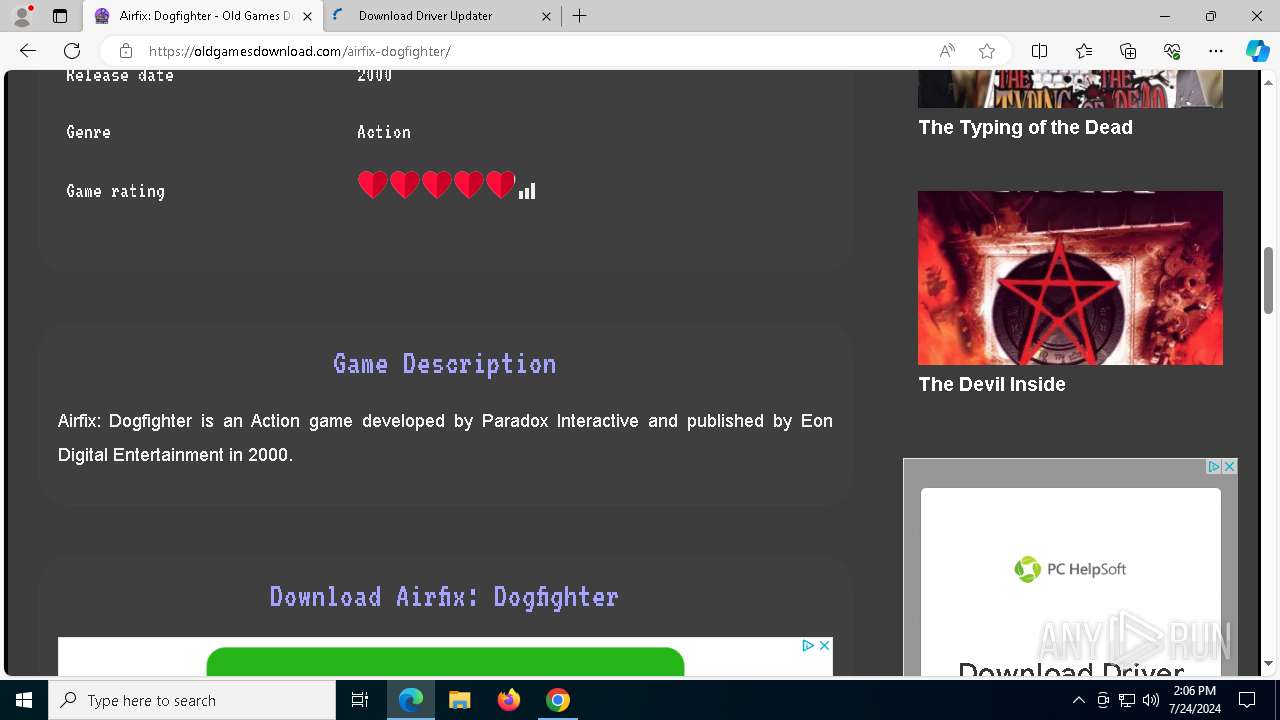
Task: Close the Download Driver Updater tab
Action: [546, 16]
